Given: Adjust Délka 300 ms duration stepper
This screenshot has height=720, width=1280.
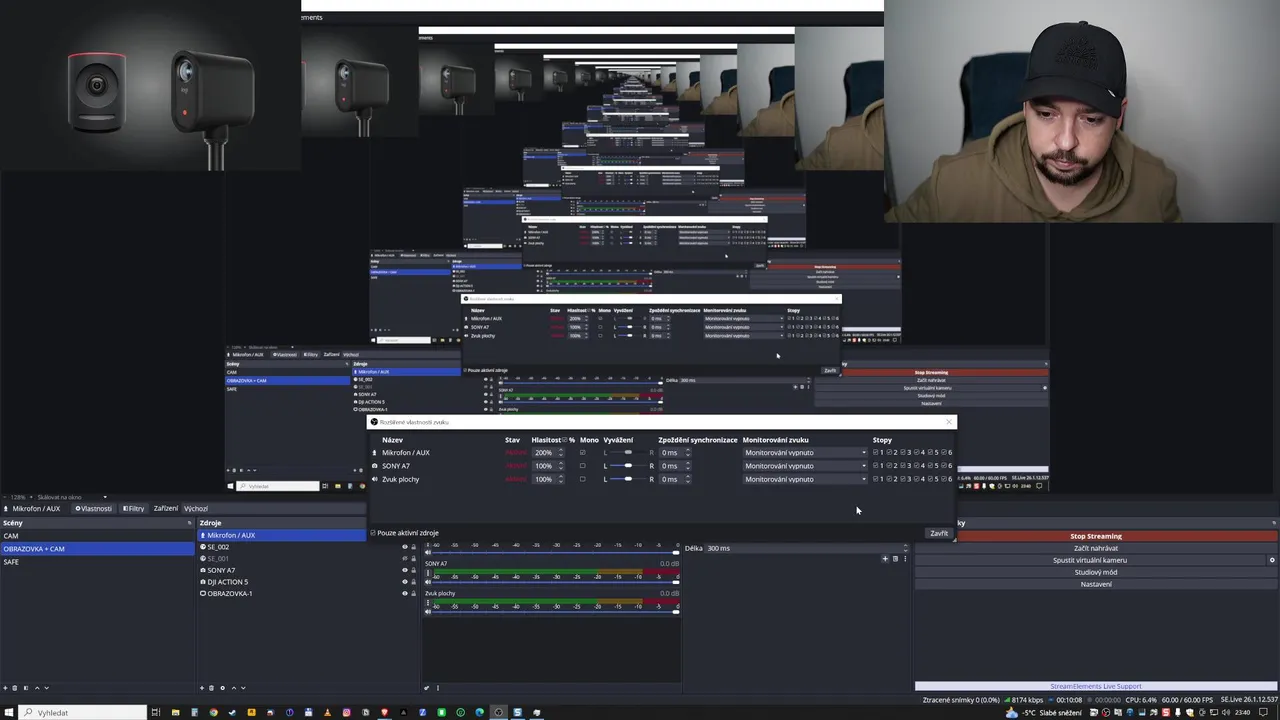Looking at the screenshot, I should point(905,548).
